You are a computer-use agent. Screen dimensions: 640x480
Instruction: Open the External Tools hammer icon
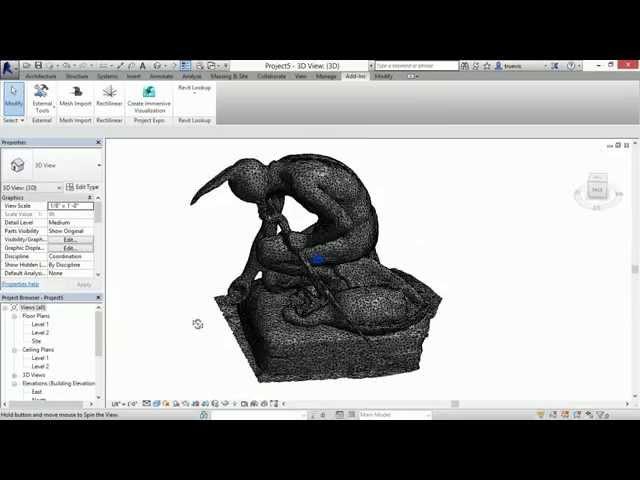tap(41, 91)
